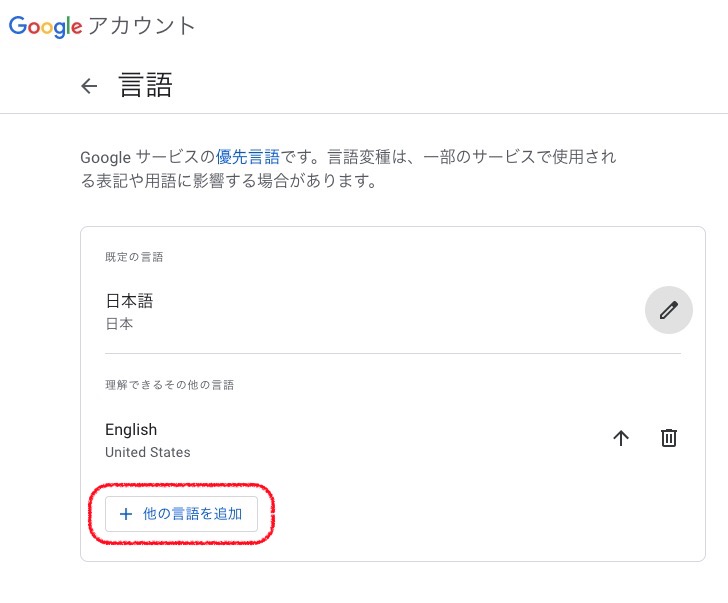Move English up with the arrow icon
The width and height of the screenshot is (728, 603).
pos(621,438)
